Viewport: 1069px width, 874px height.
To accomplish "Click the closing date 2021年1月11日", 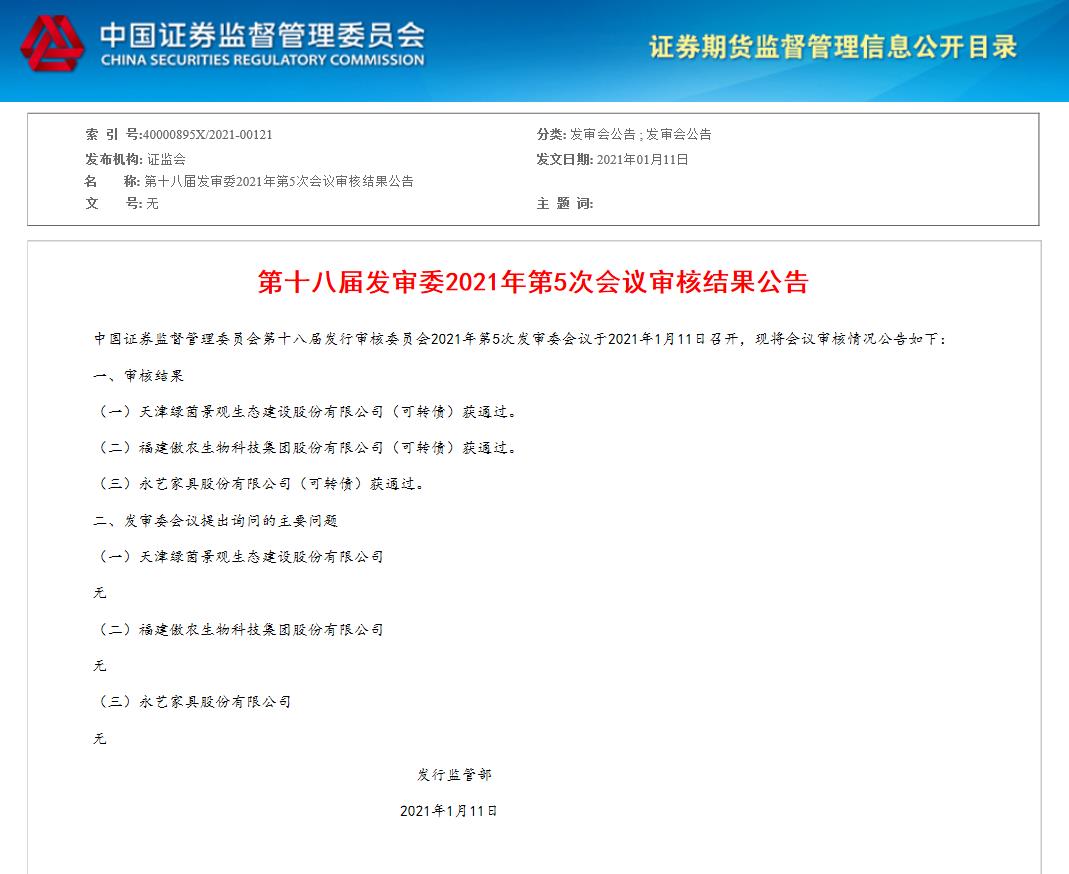I will [449, 811].
